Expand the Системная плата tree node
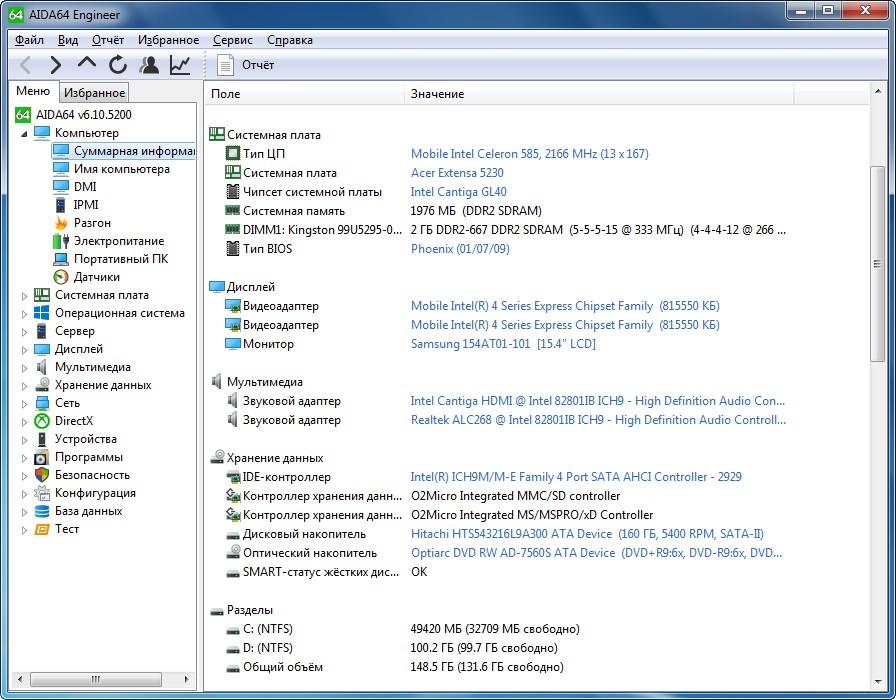The width and height of the screenshot is (896, 700). [24, 295]
